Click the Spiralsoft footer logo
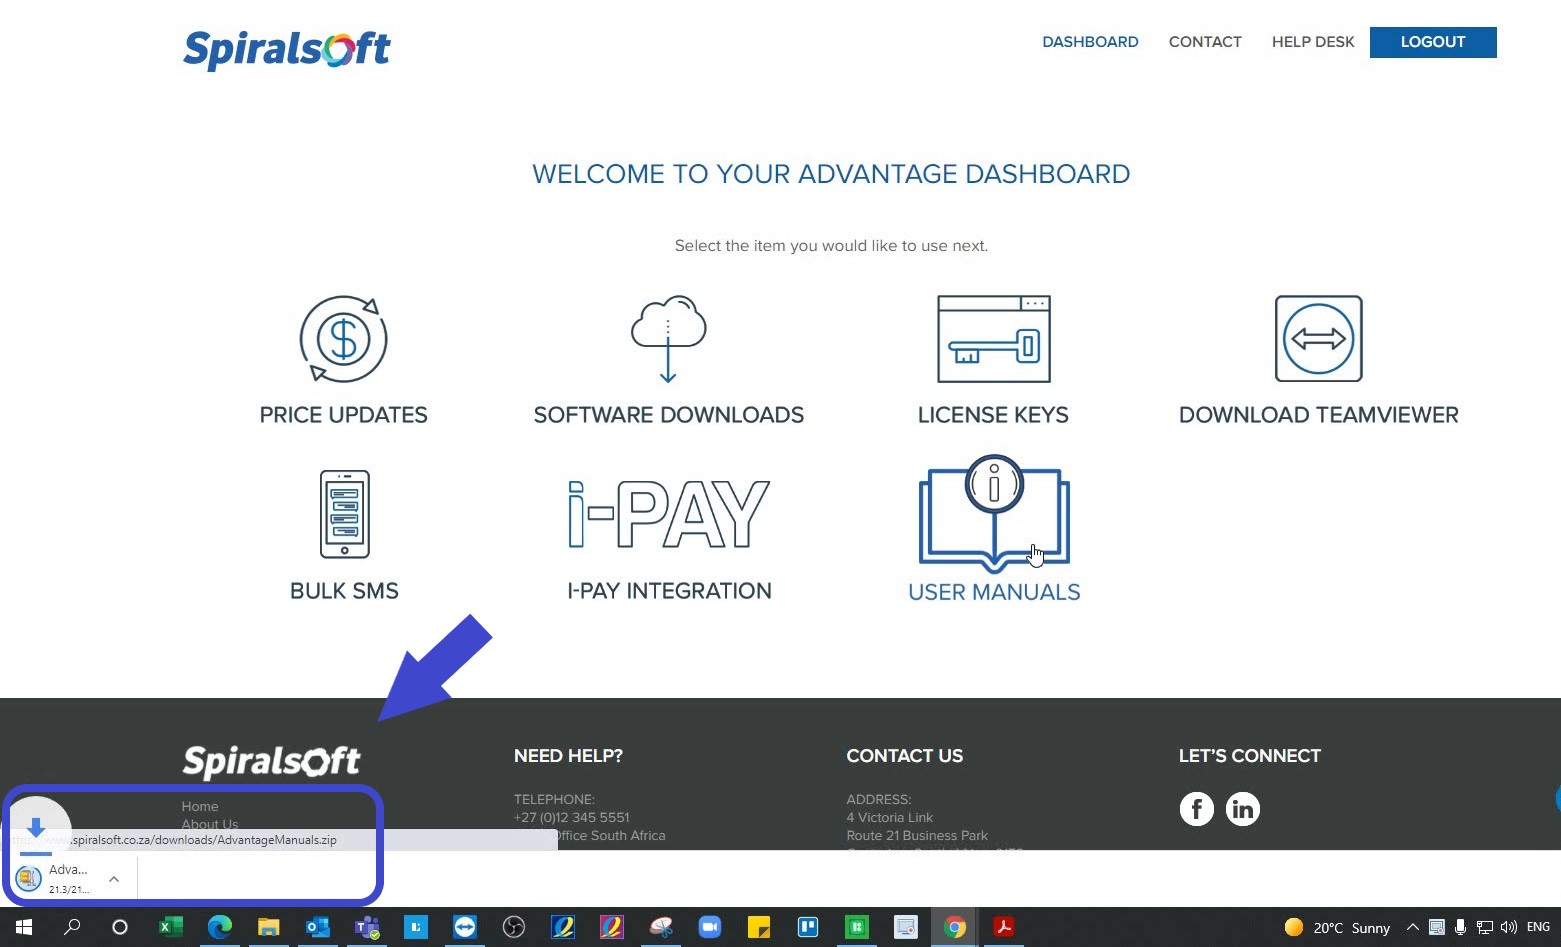The image size is (1561, 947). 271,761
